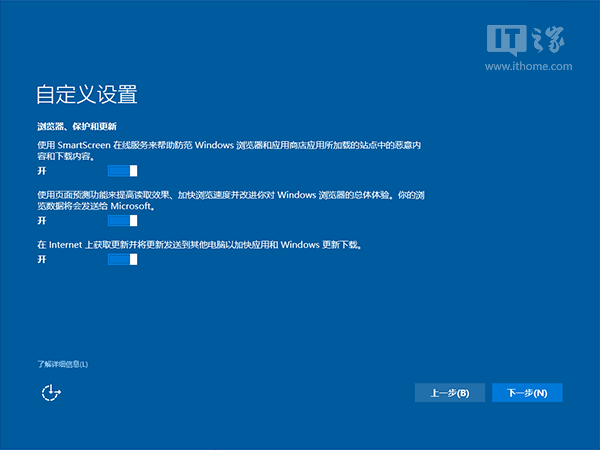The height and width of the screenshot is (450, 600).
Task: Click the page prediction Microsoft description text
Action: pos(231,201)
